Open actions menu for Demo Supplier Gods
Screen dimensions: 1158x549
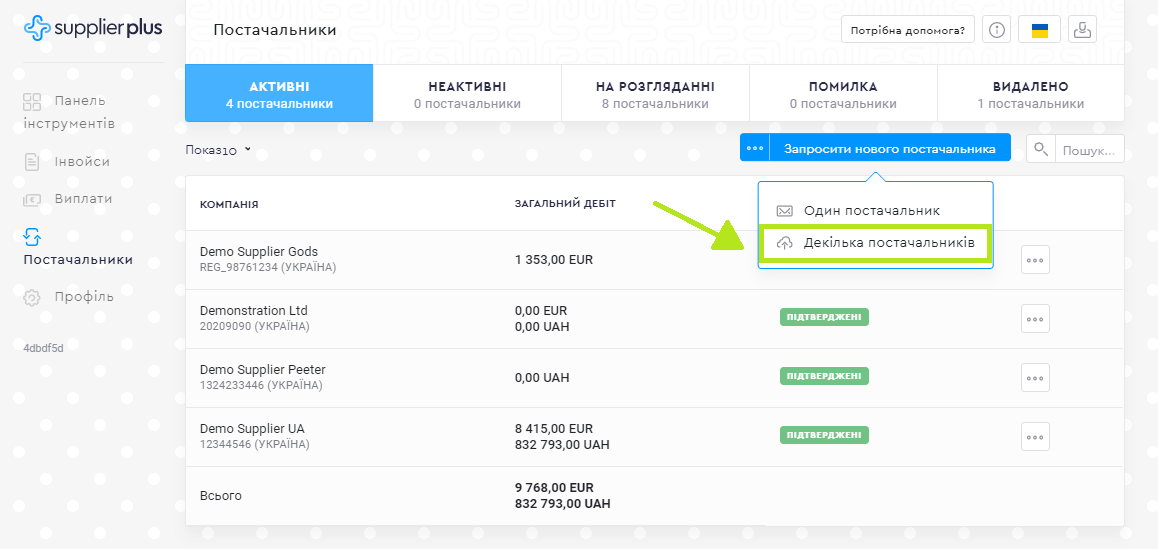coord(1035,260)
